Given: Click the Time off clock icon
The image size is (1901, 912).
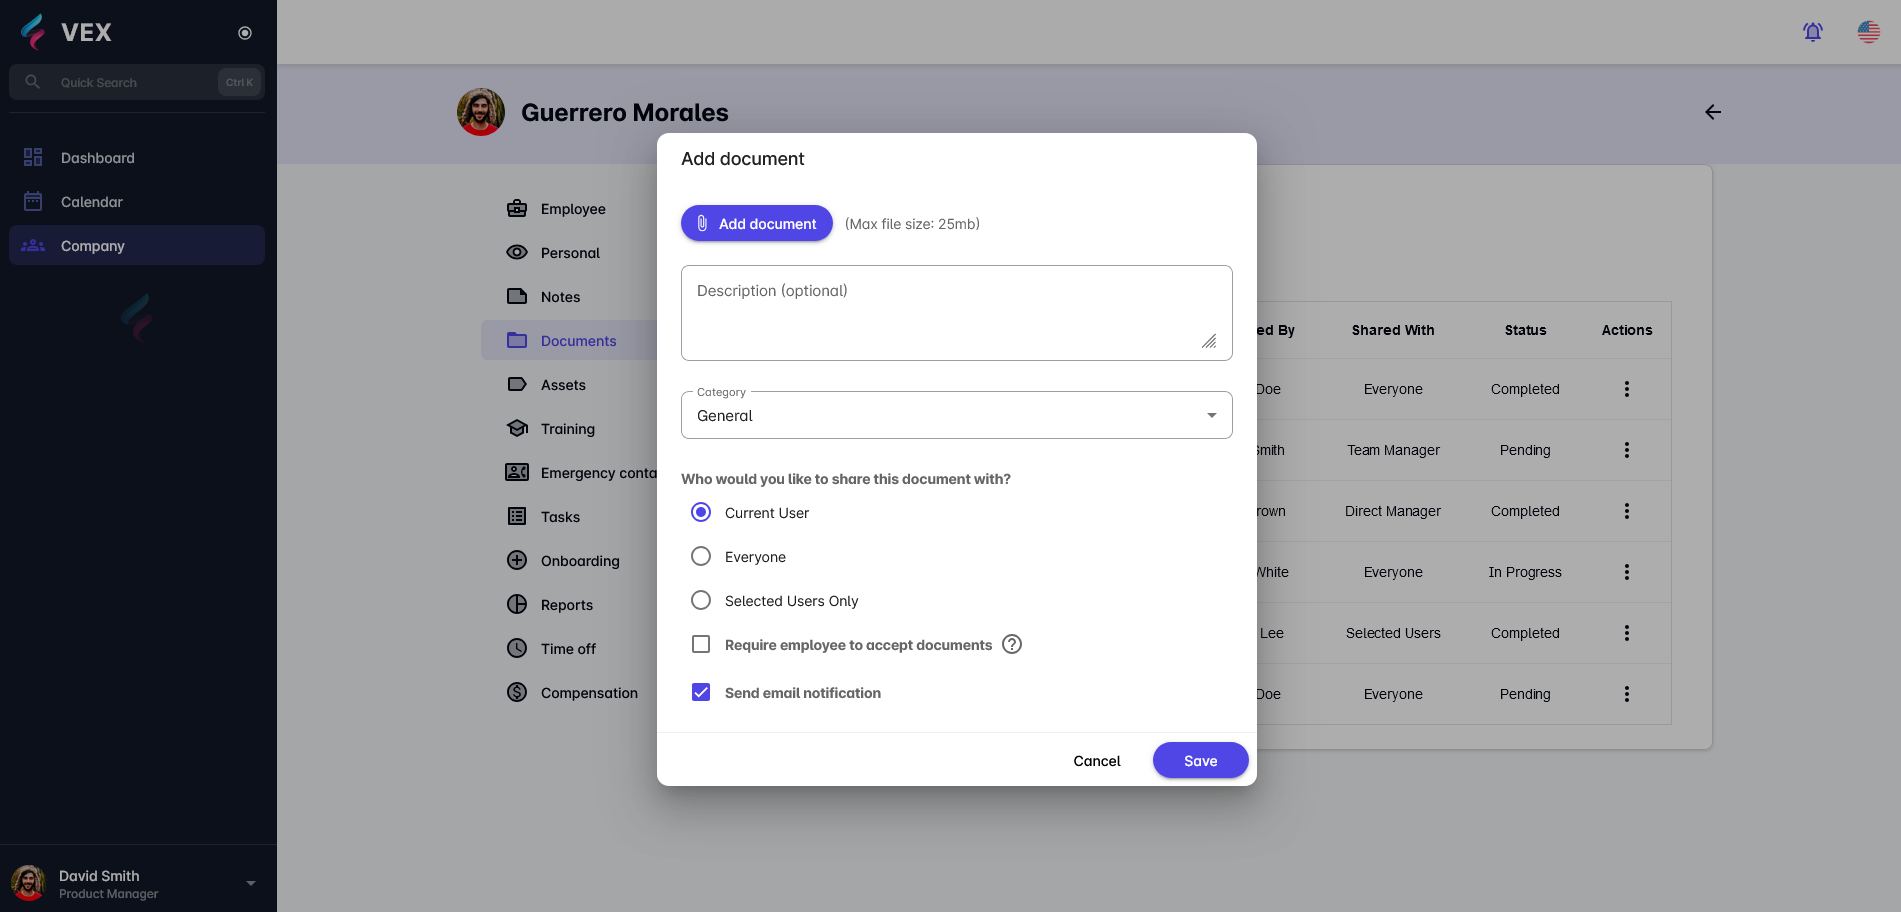Looking at the screenshot, I should [x=517, y=648].
